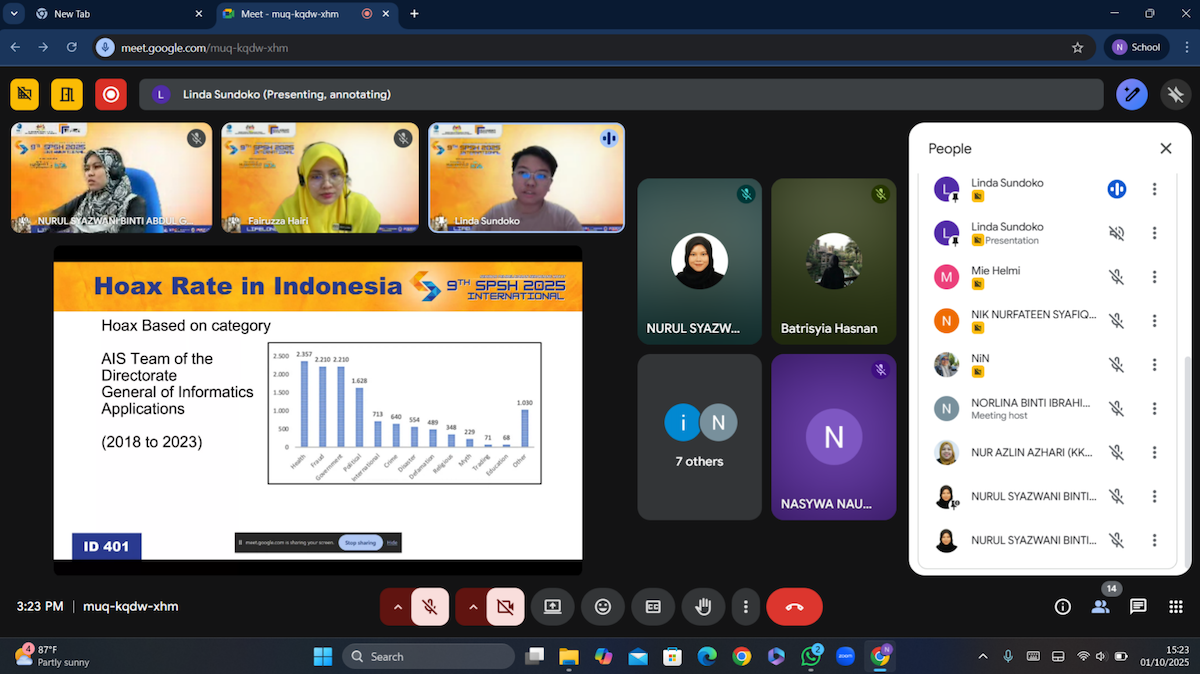Click Stop sharing on the presented slide
The width and height of the screenshot is (1200, 674).
coord(359,542)
